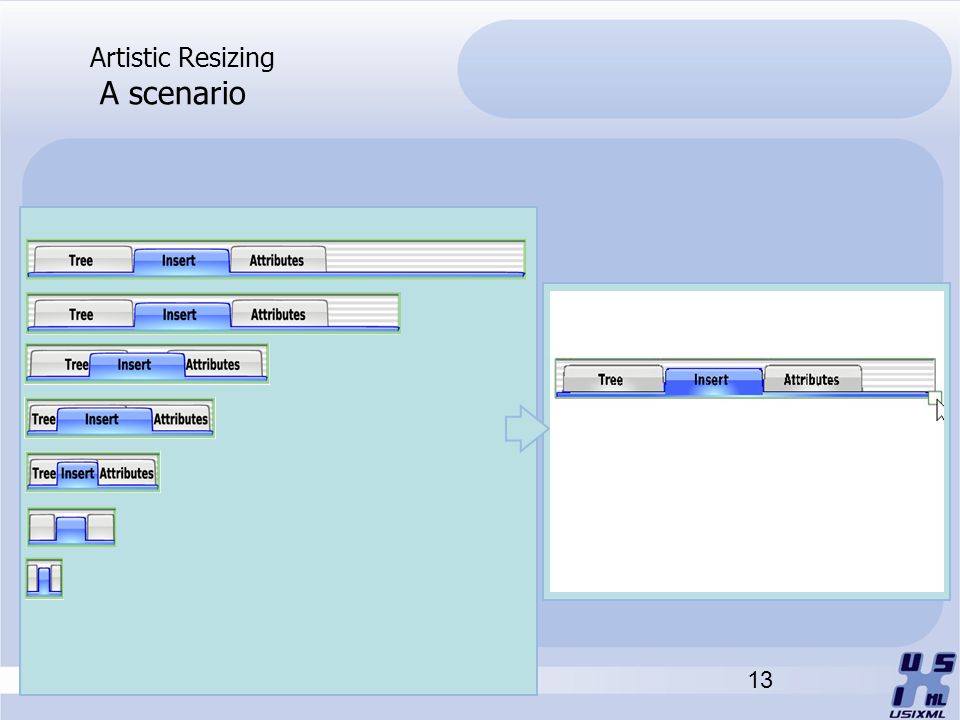Click the 'Artistic Resizing' title text
This screenshot has width=960, height=720.
pos(182,58)
